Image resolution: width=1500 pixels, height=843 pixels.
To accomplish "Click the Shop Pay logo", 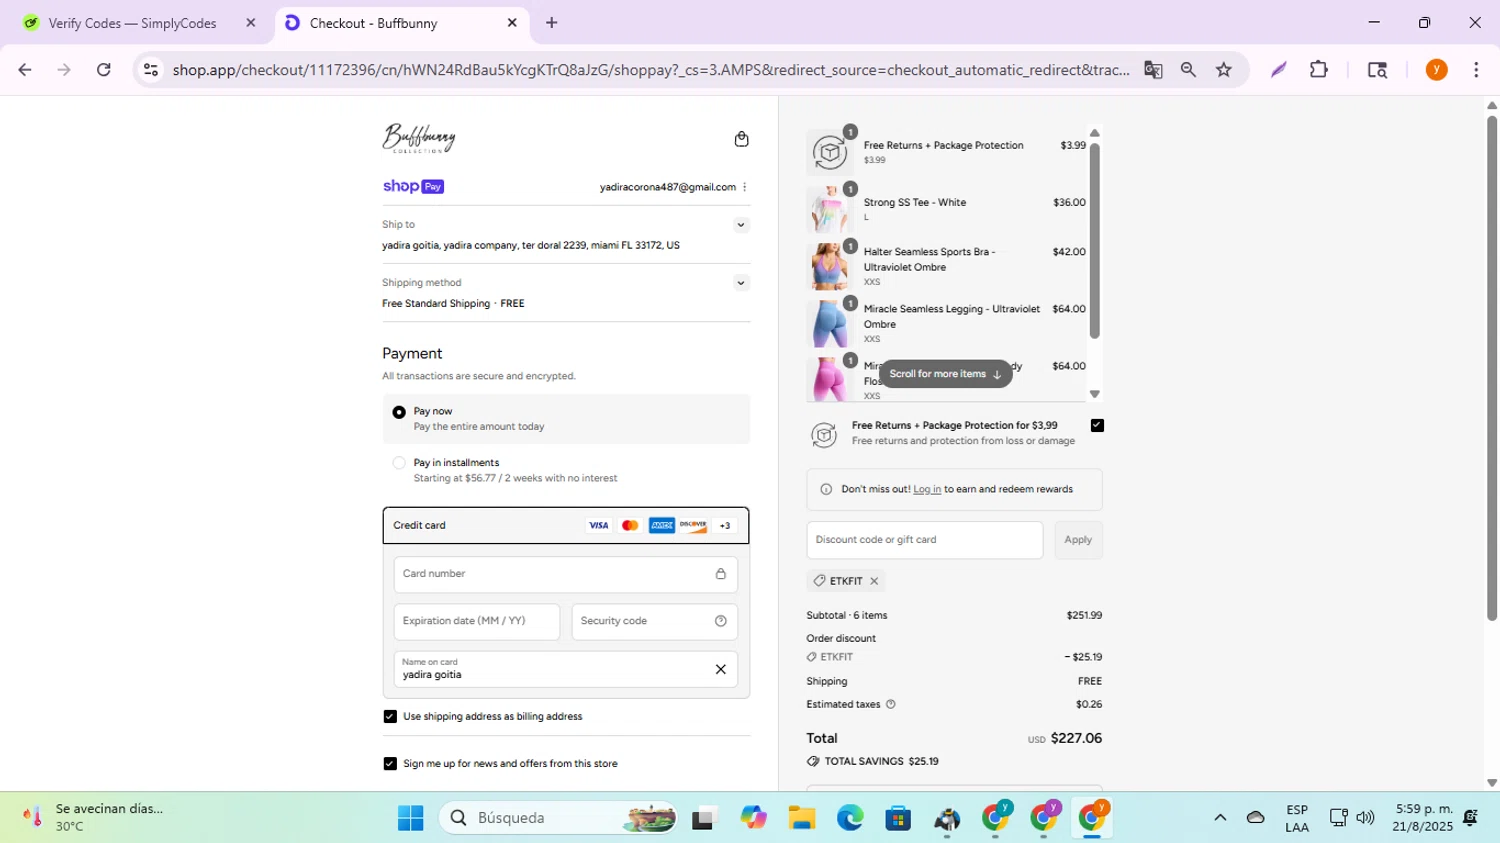I will 413,187.
